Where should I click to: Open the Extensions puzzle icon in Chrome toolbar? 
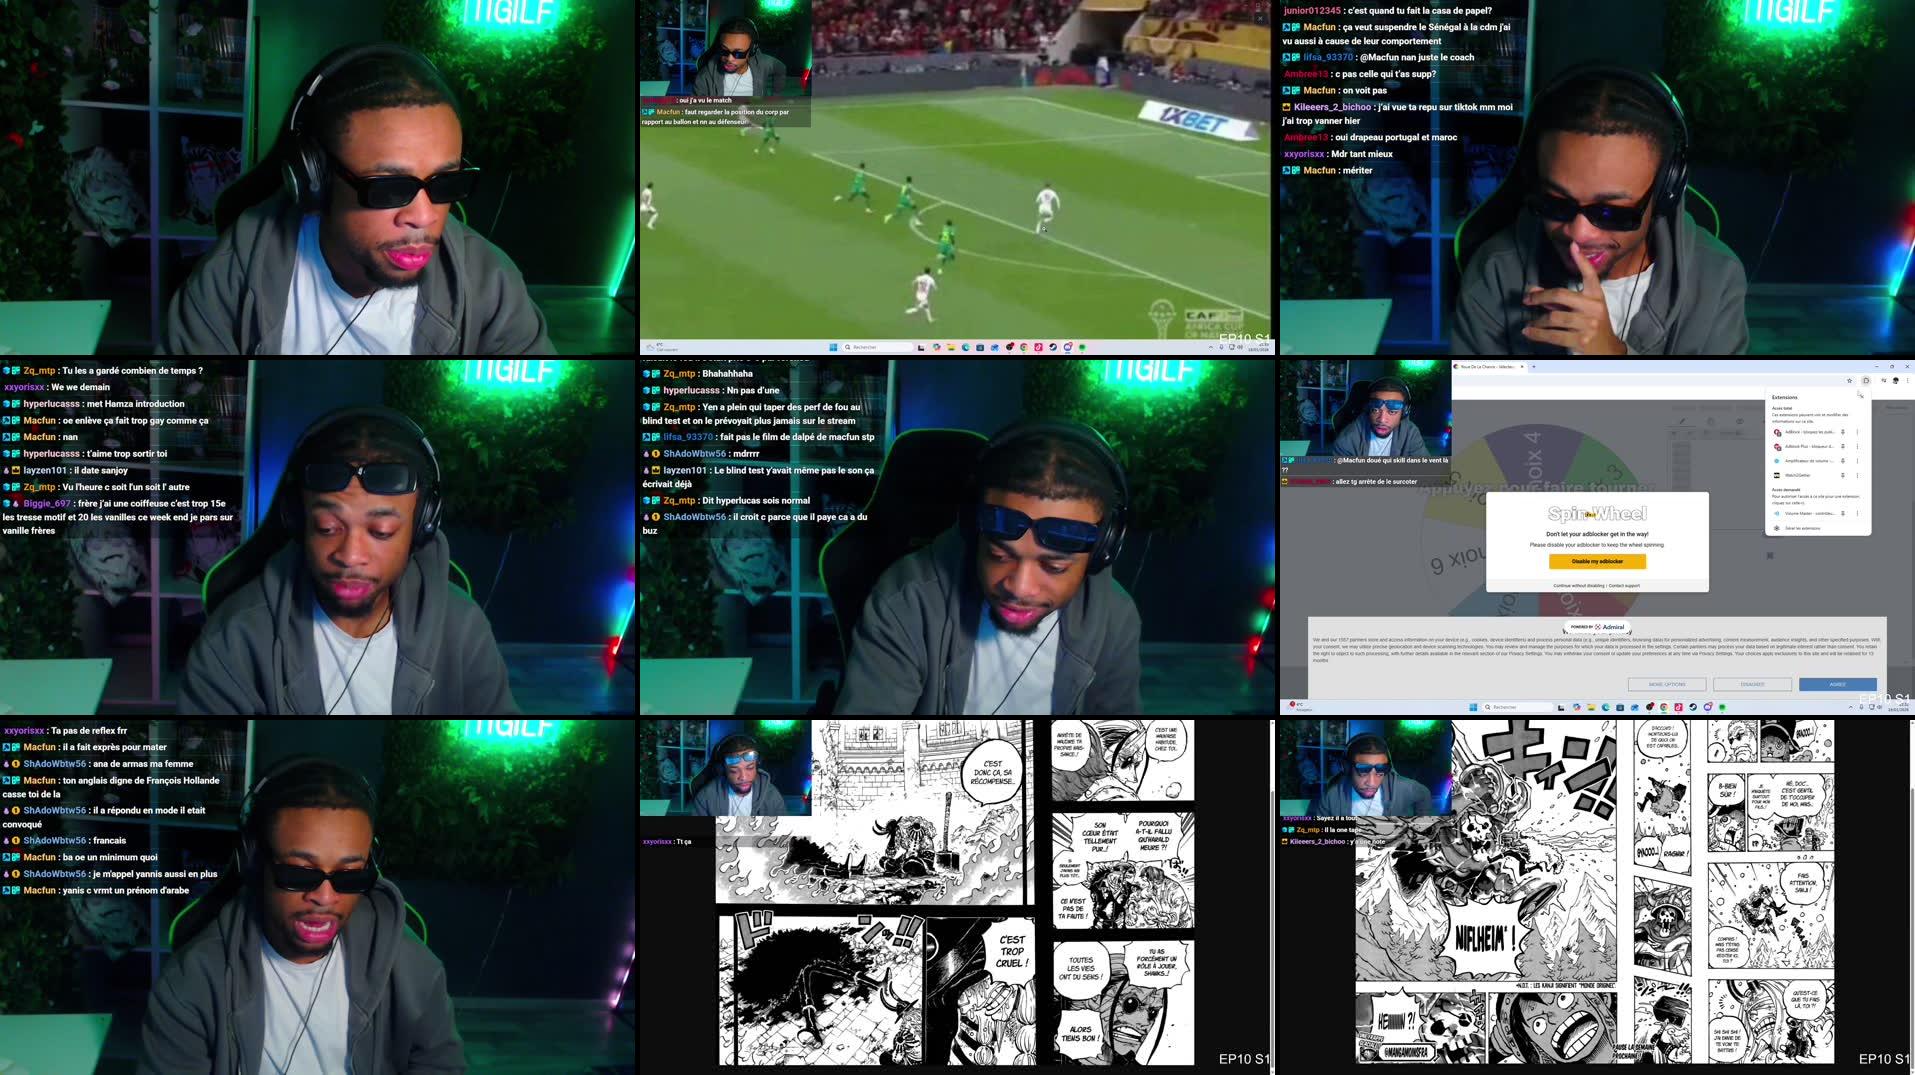(x=1865, y=382)
